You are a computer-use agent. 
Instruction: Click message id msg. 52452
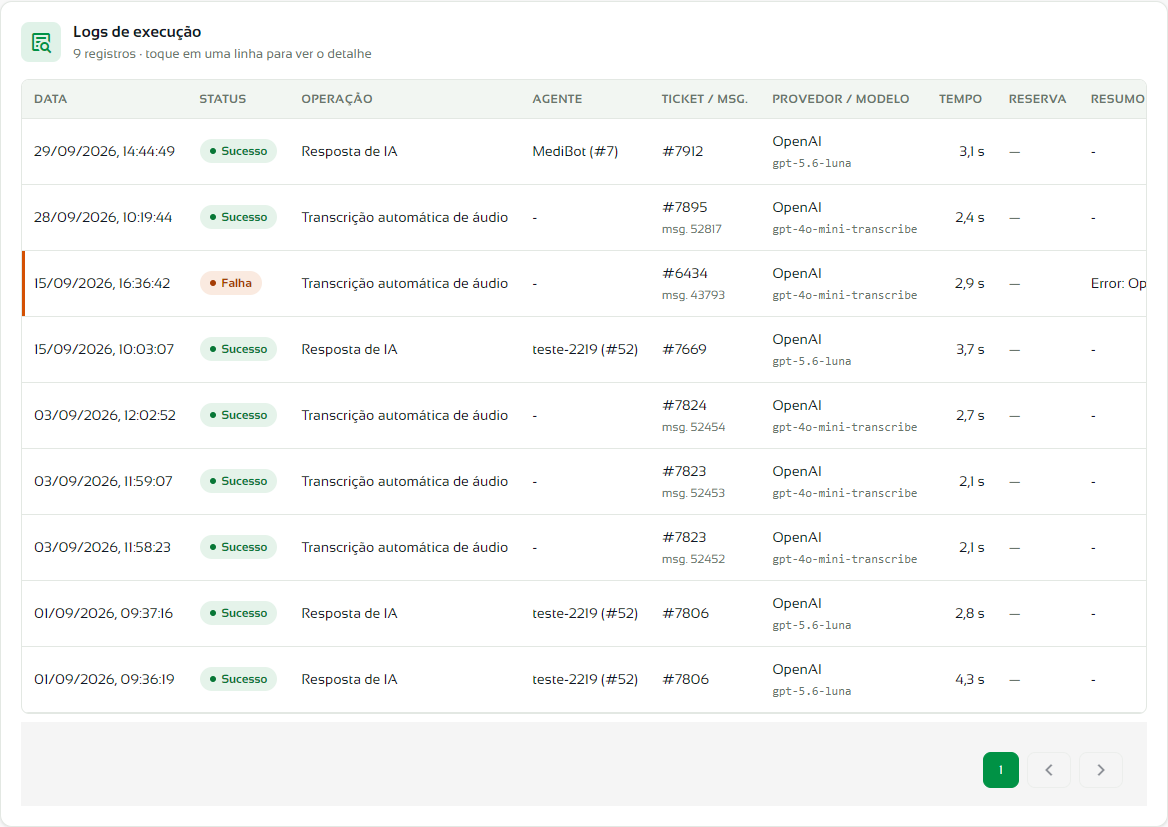point(693,559)
